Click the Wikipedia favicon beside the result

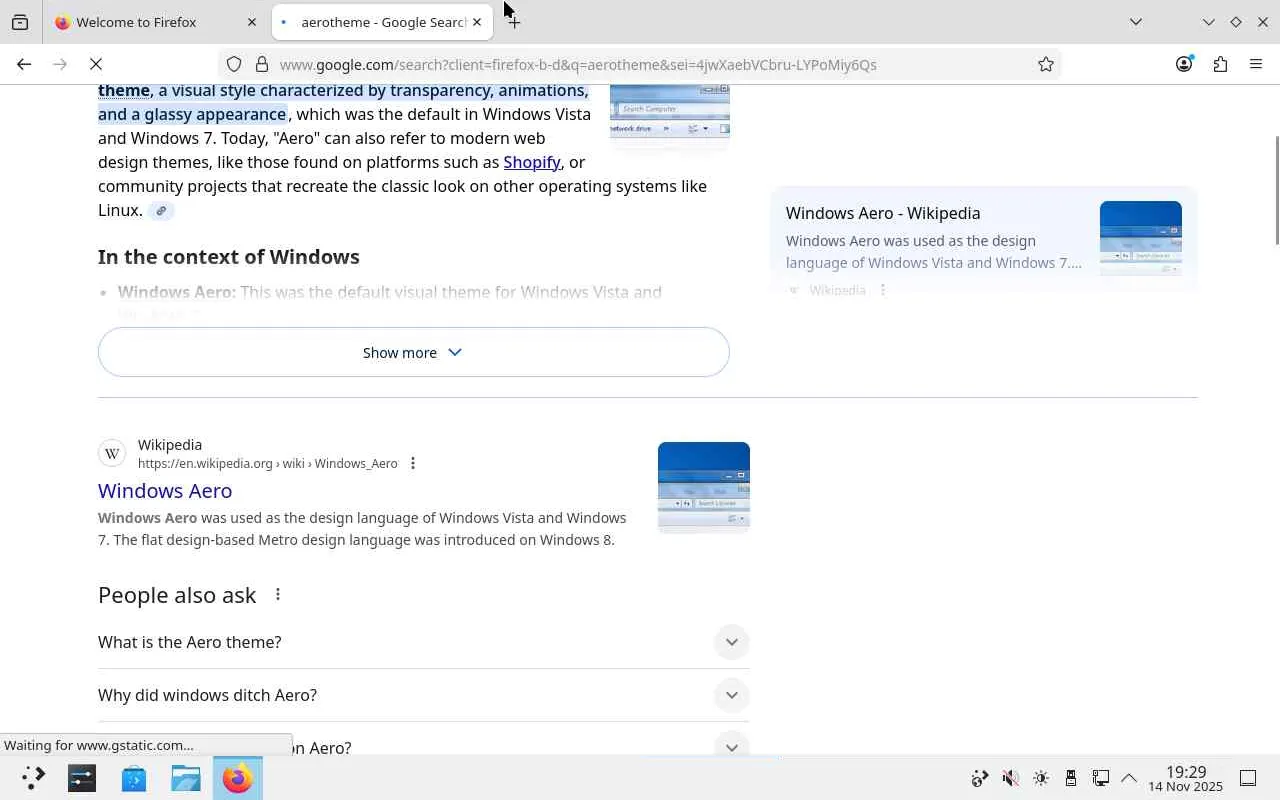pos(112,453)
